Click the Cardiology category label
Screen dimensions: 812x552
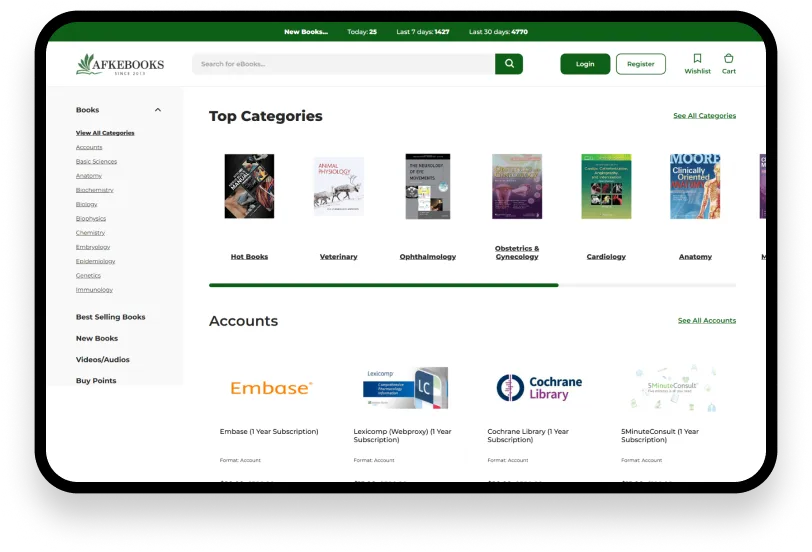(606, 257)
